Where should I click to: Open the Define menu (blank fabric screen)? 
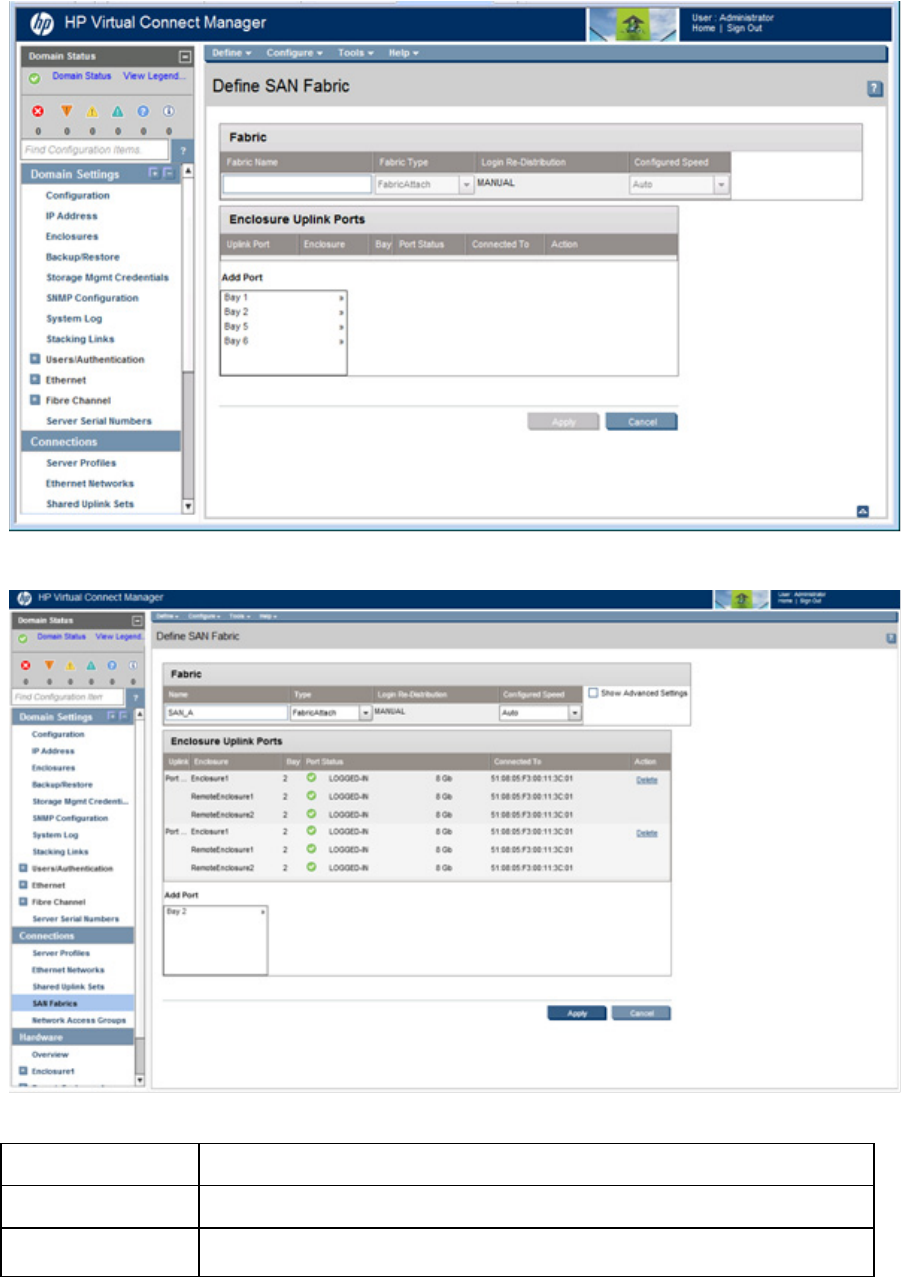pos(232,52)
